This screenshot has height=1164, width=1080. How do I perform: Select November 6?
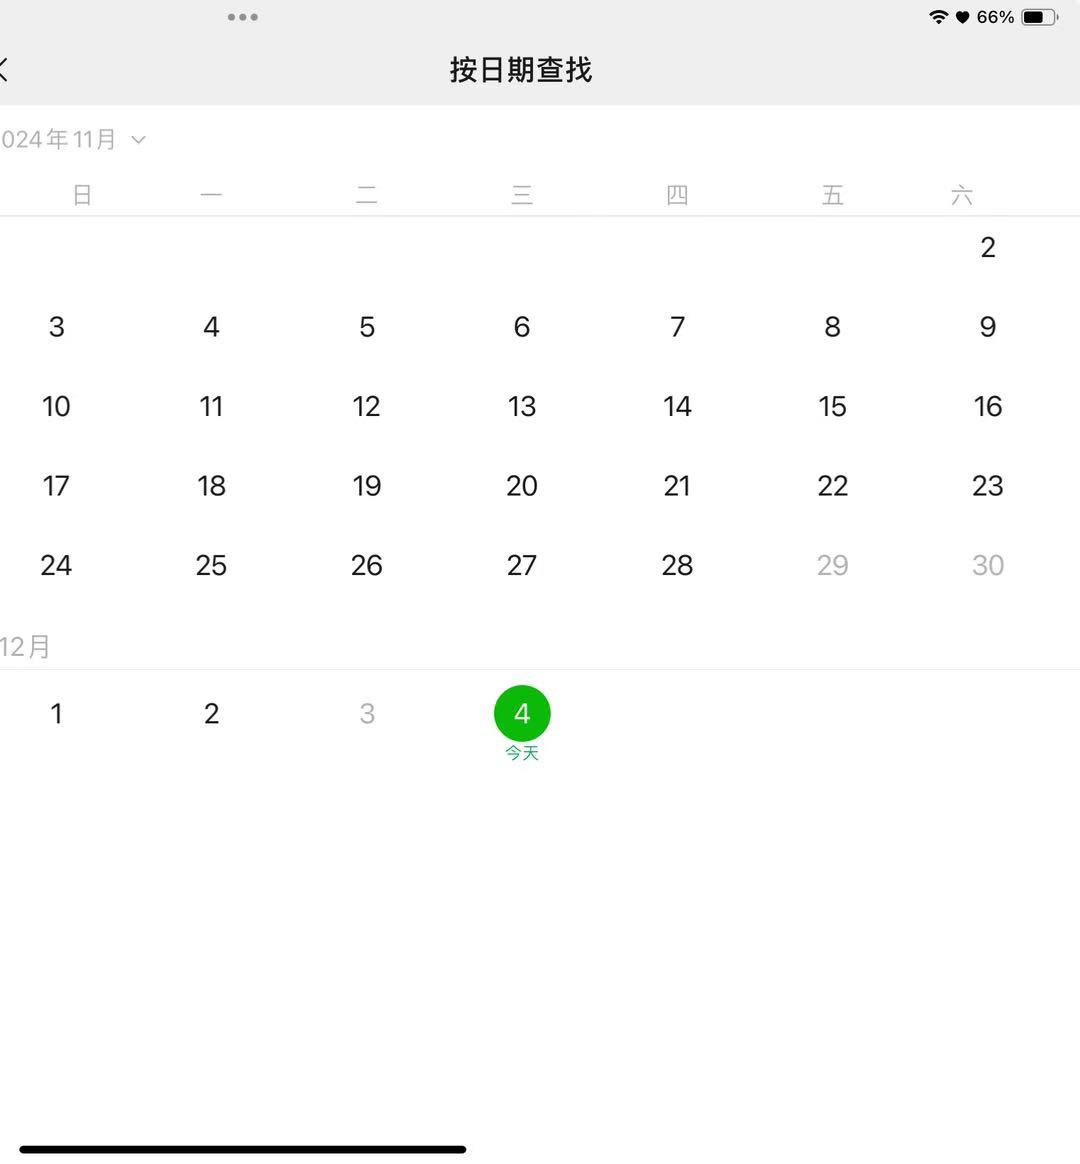[522, 327]
